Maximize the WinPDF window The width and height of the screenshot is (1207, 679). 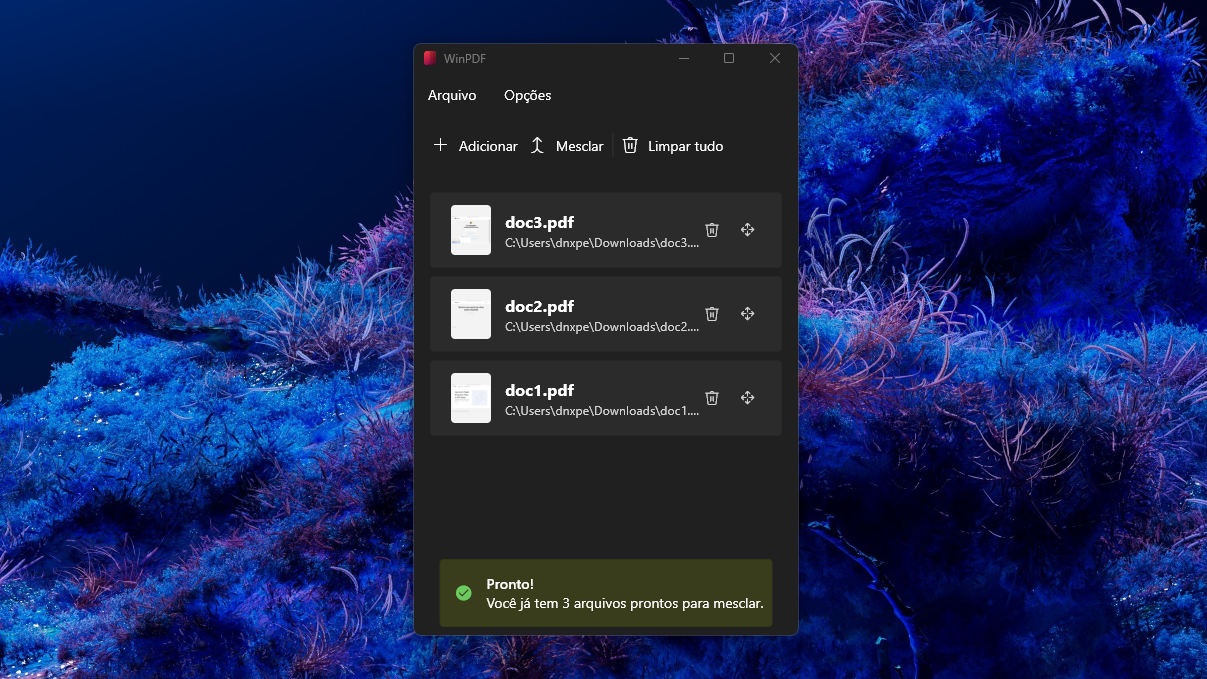pyautogui.click(x=729, y=58)
